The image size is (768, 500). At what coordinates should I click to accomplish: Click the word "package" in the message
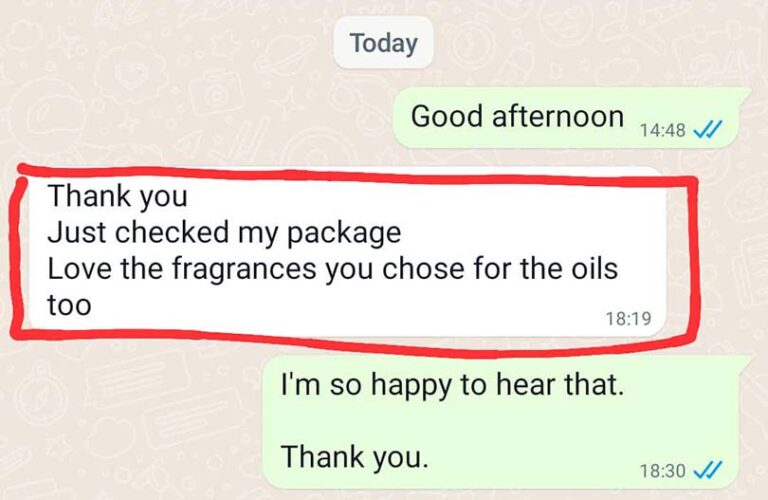point(344,233)
